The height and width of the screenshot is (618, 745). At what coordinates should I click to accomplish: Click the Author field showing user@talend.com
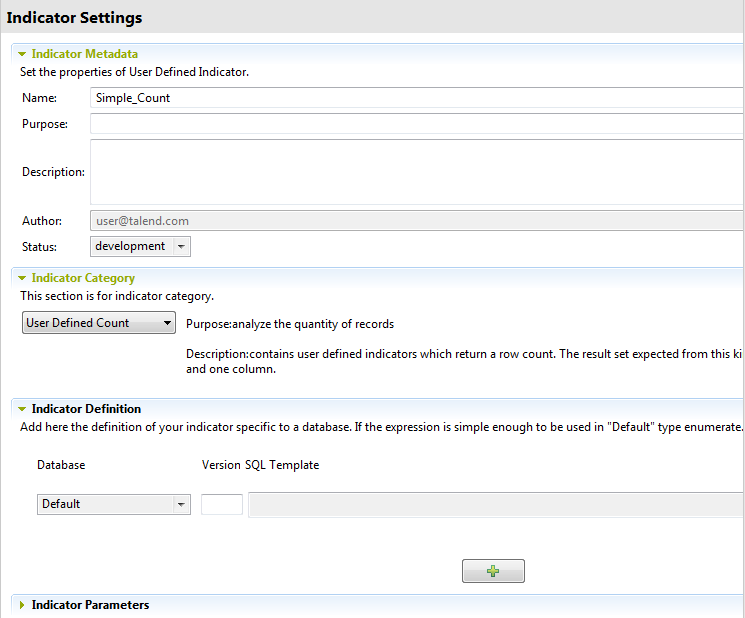(x=415, y=221)
